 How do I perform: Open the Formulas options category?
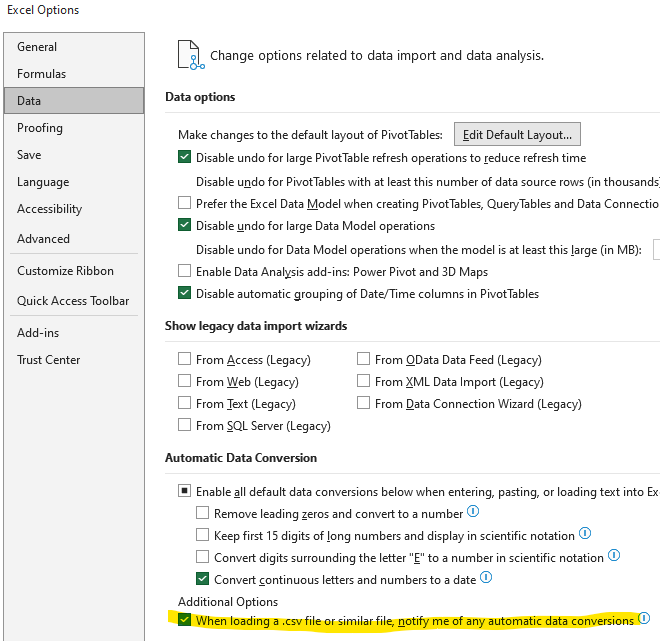tap(74, 74)
